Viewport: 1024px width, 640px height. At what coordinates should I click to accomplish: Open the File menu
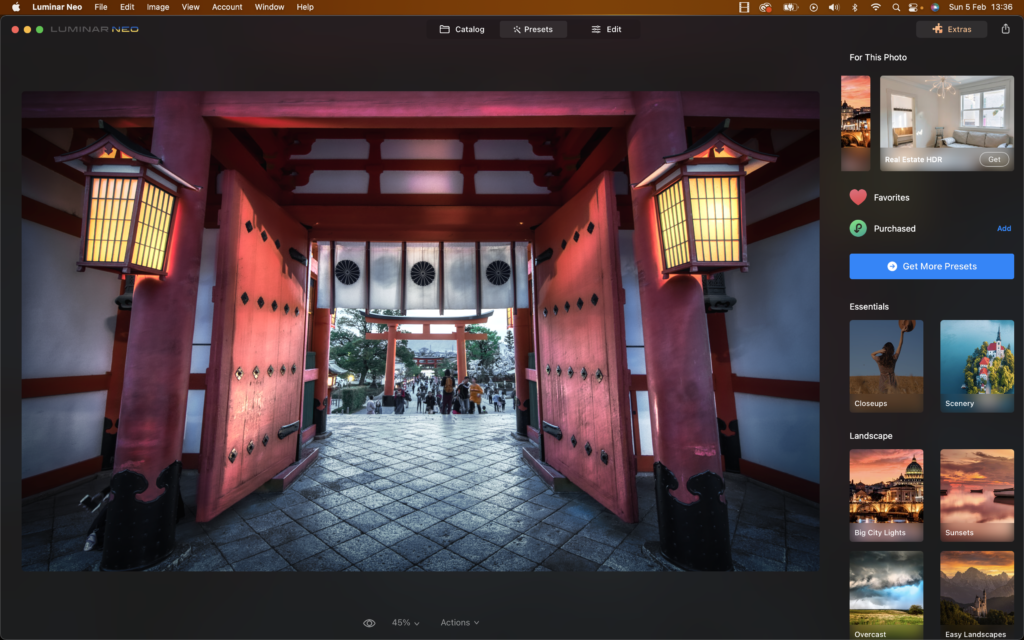(x=101, y=7)
